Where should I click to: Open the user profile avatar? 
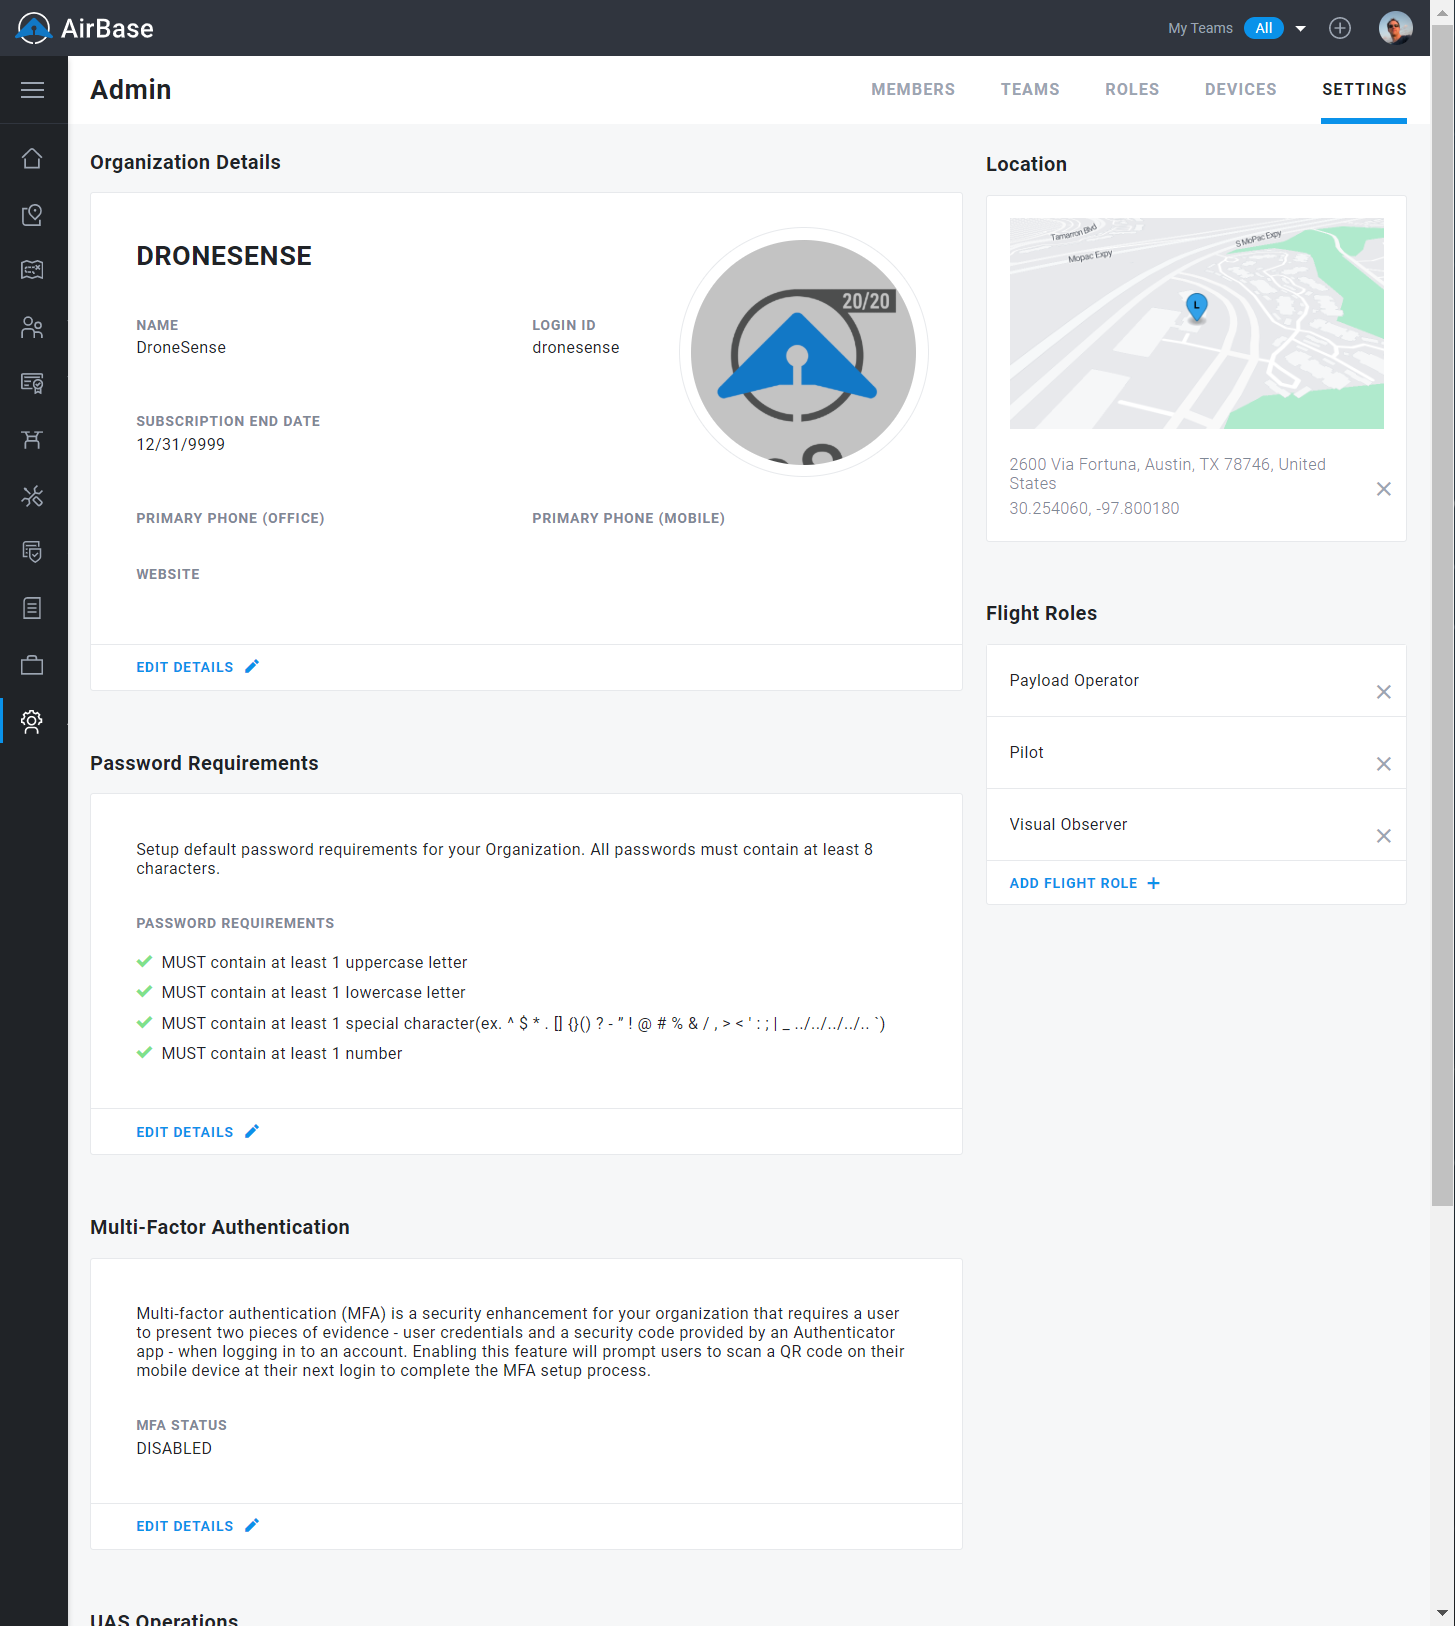1396,28
